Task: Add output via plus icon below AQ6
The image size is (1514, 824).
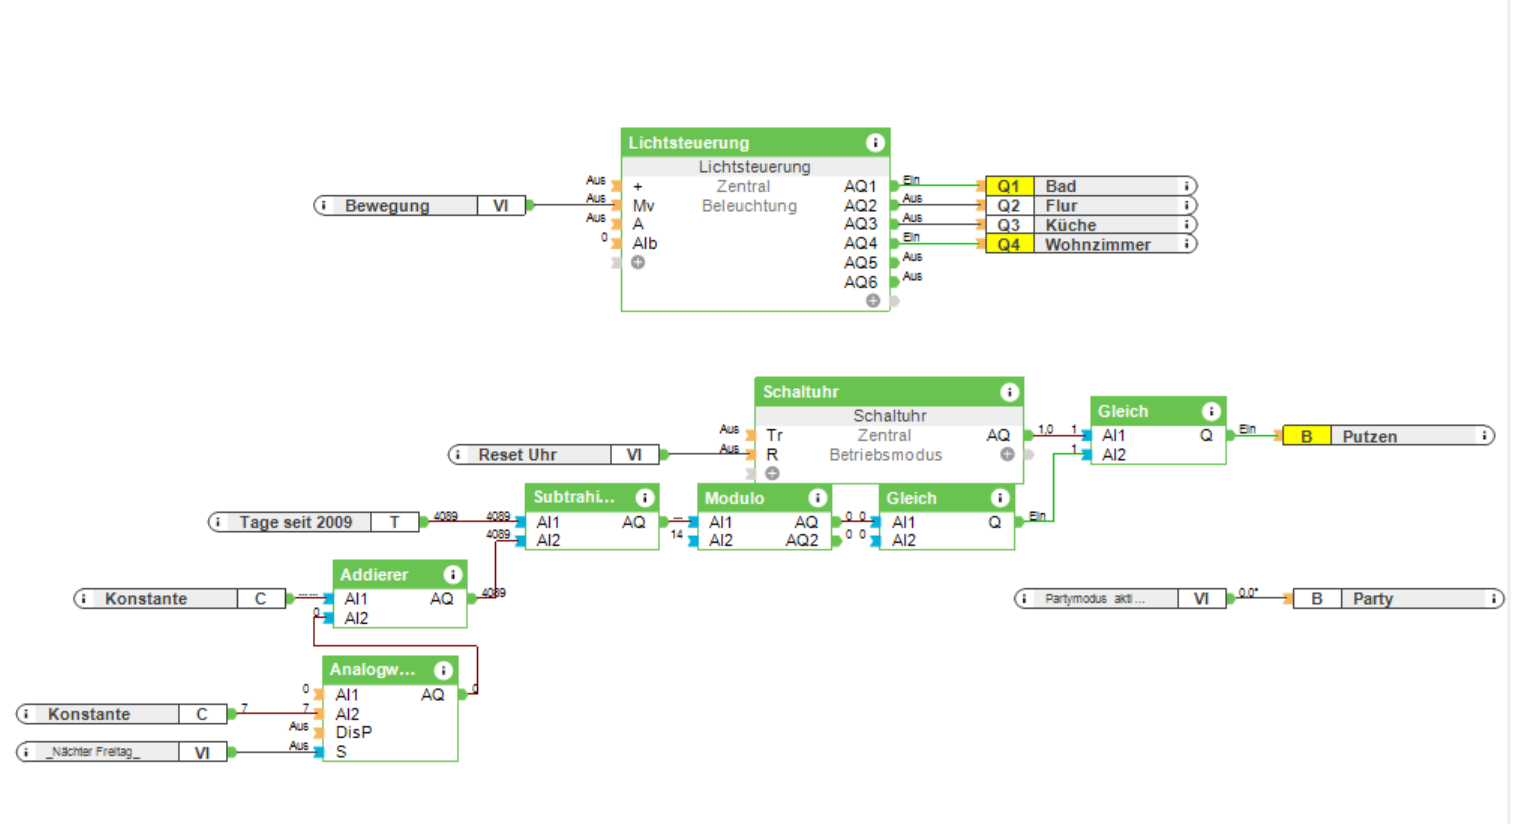Action: (x=873, y=300)
